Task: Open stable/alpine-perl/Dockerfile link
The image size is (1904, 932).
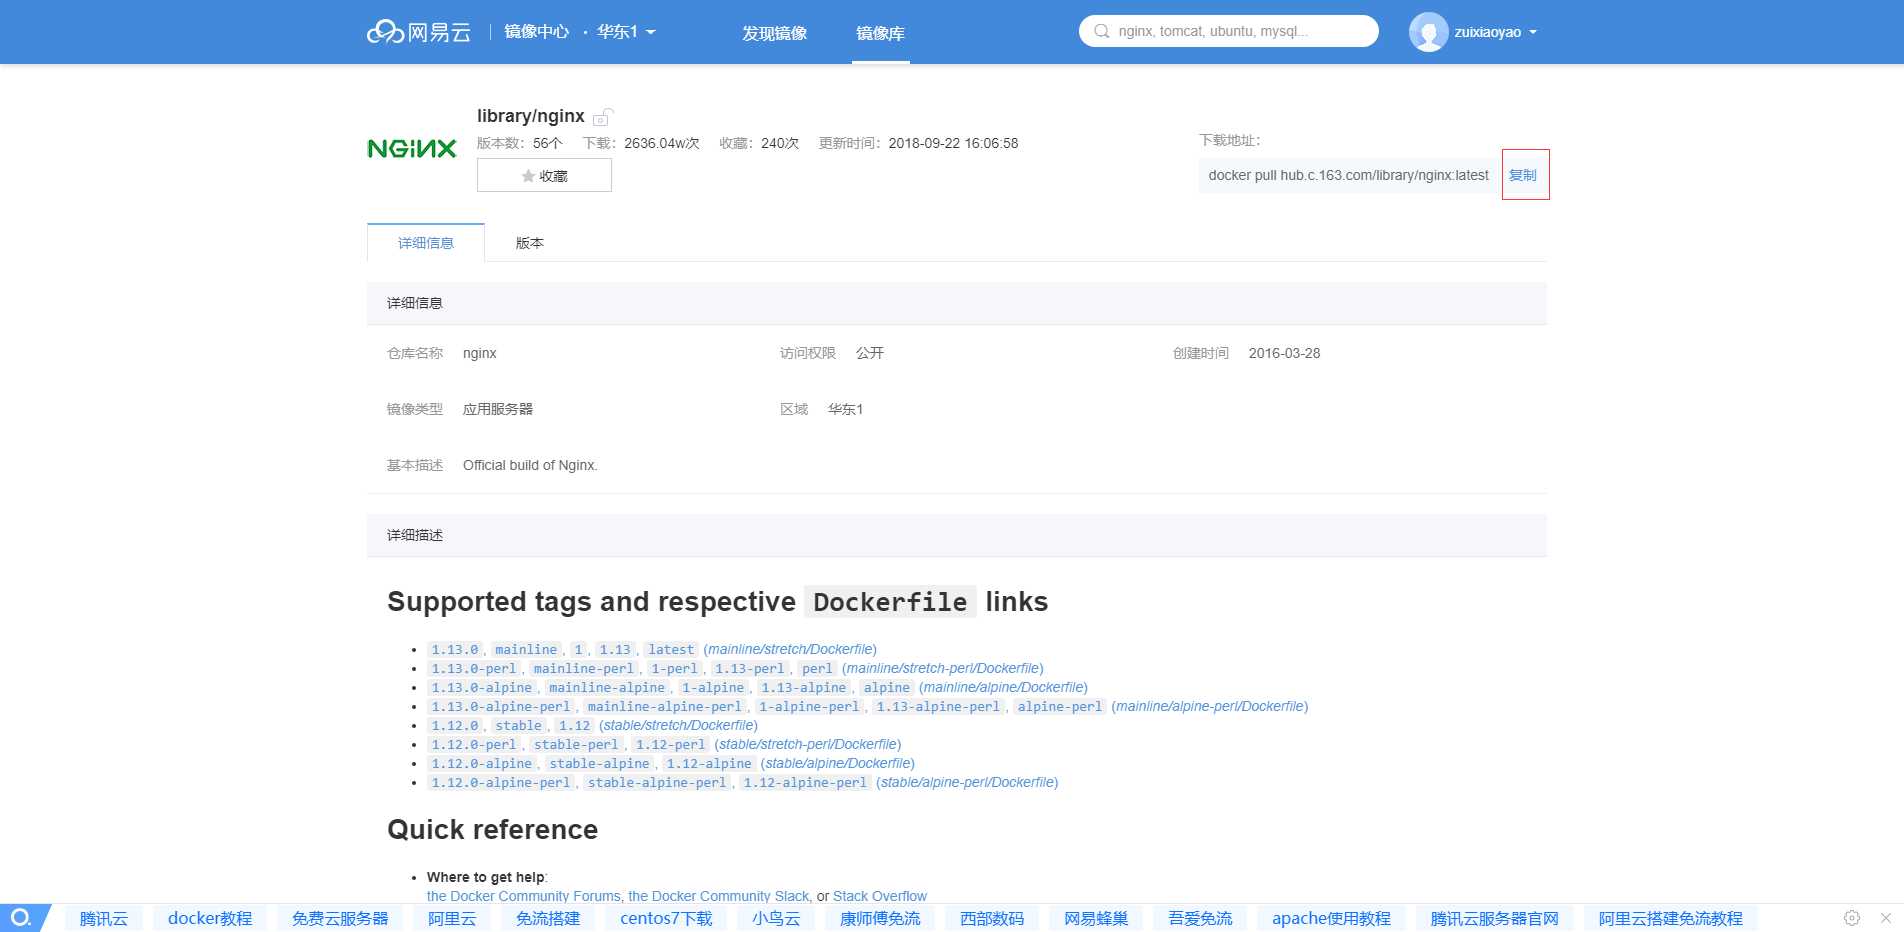Action: pos(967,783)
